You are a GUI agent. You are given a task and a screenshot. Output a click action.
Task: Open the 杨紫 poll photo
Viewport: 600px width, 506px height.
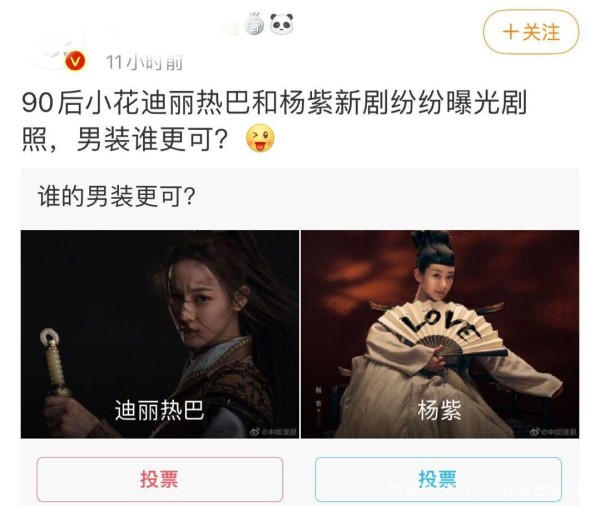point(440,334)
